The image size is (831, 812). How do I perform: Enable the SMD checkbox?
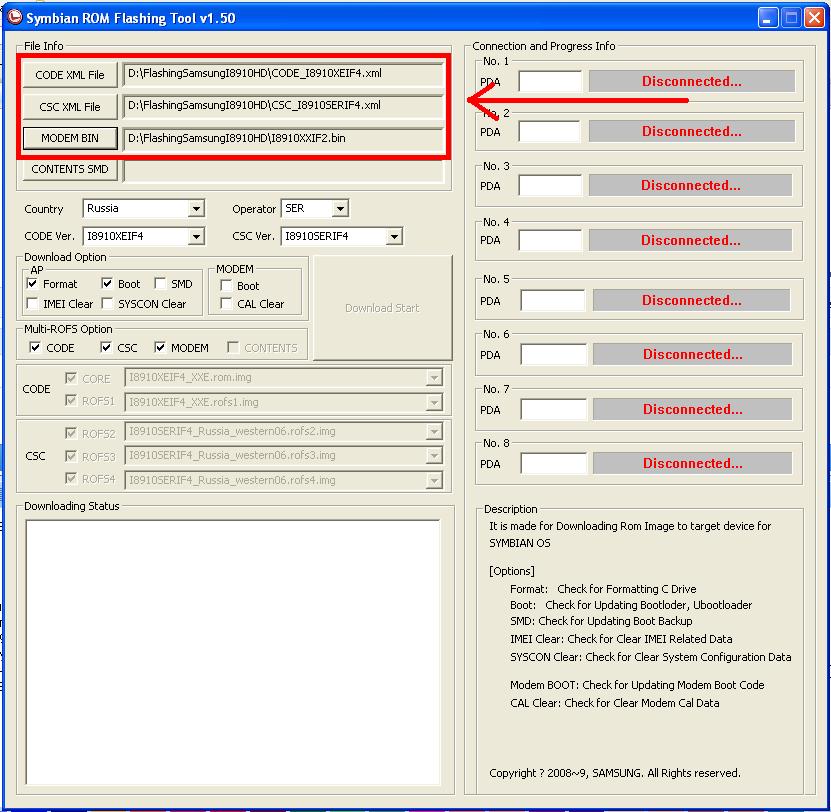pos(160,284)
